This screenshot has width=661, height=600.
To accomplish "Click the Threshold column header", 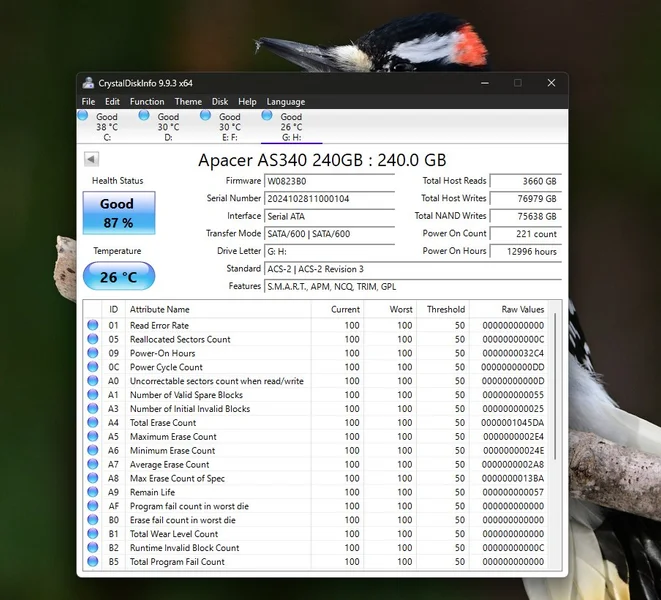I will pyautogui.click(x=443, y=309).
